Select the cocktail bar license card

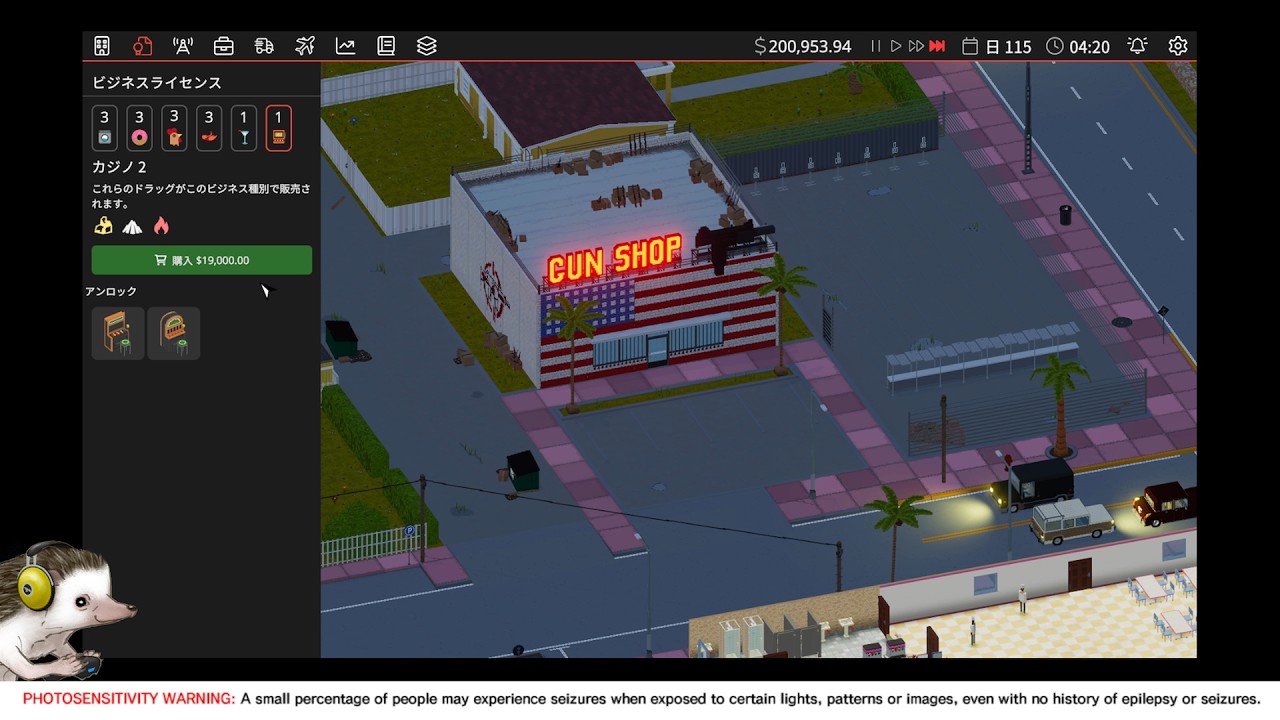pyautogui.click(x=244, y=128)
